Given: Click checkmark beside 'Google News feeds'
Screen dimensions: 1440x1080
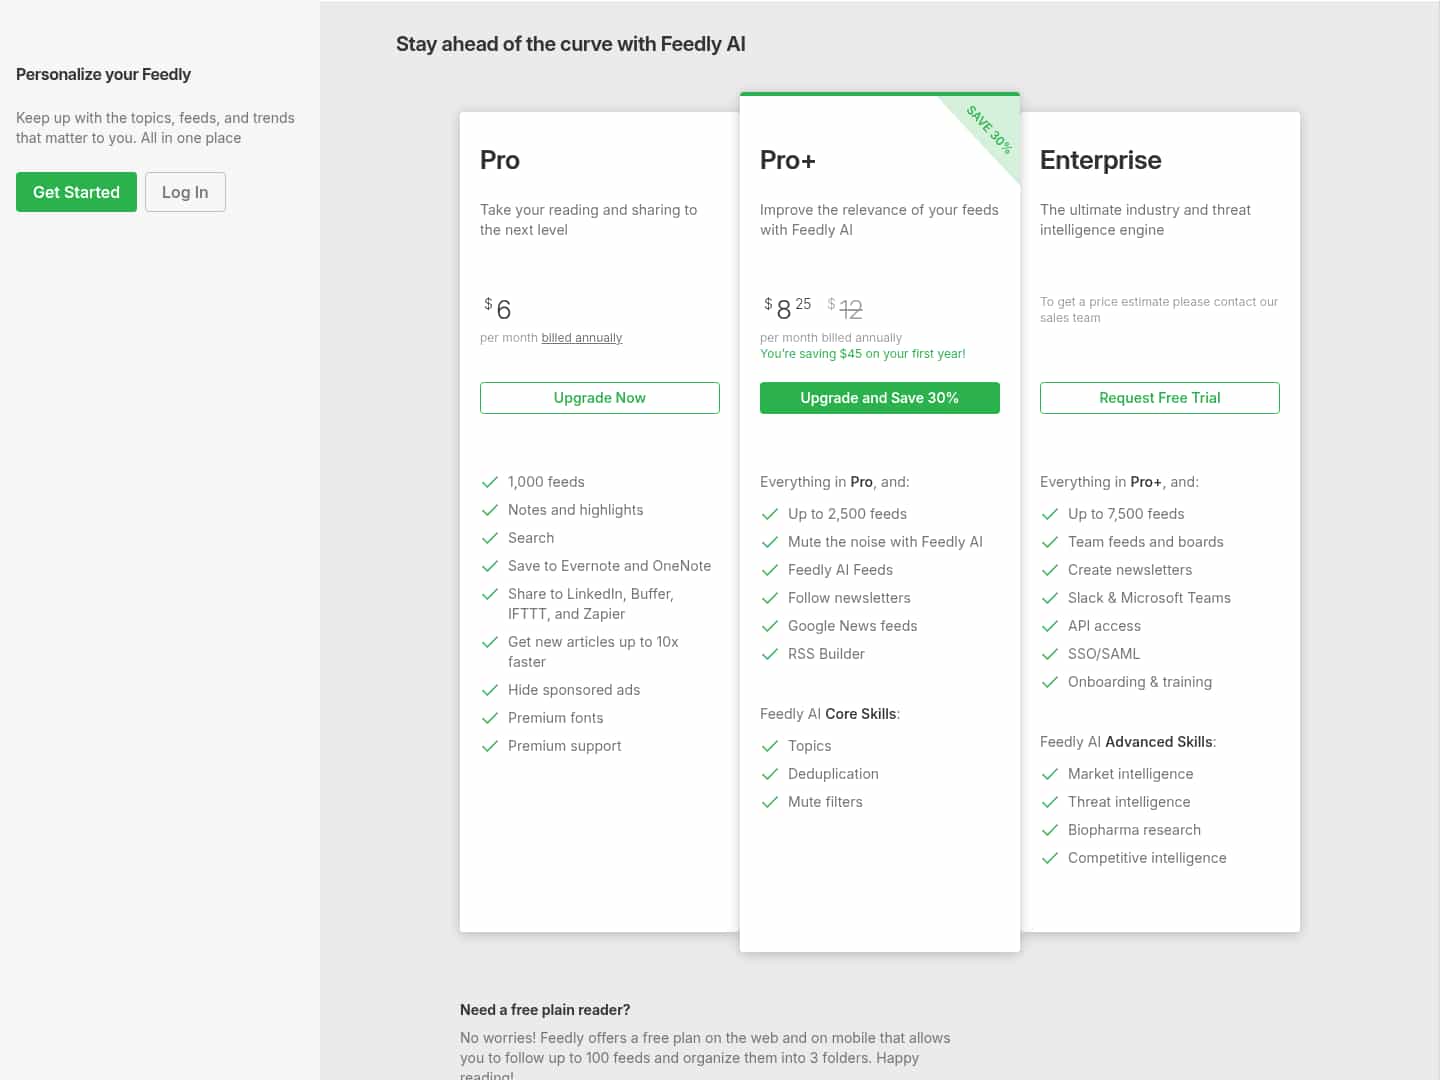Looking at the screenshot, I should (x=770, y=626).
